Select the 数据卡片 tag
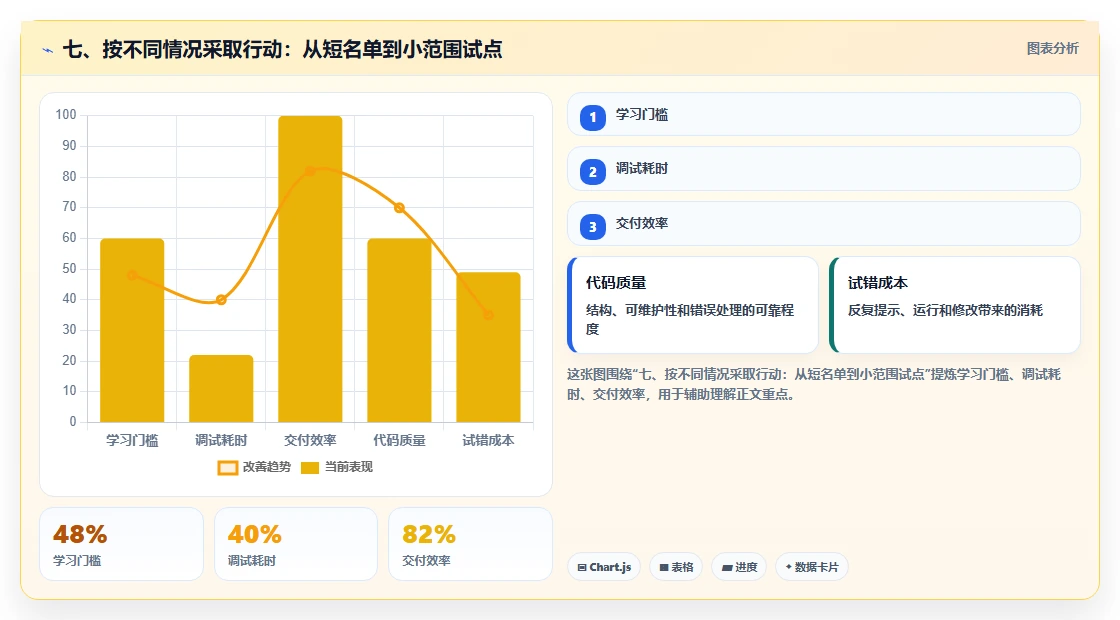1120x620 pixels. coord(812,567)
